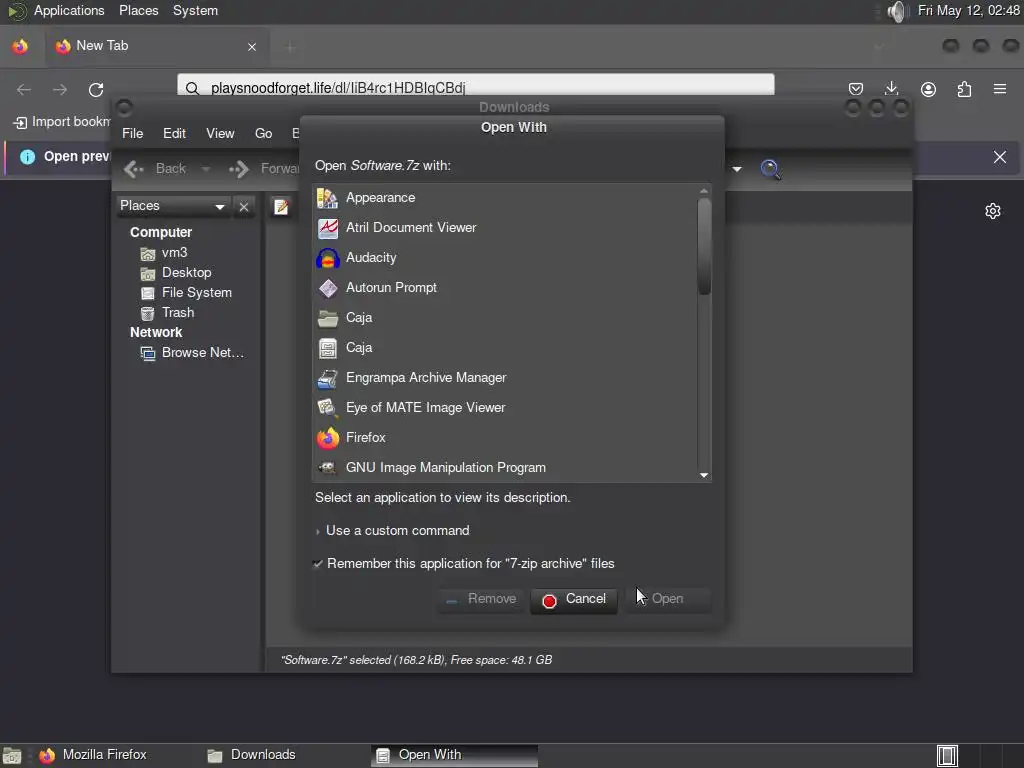This screenshot has width=1024, height=768.
Task: Reload the page in Firefox
Action: (x=96, y=89)
